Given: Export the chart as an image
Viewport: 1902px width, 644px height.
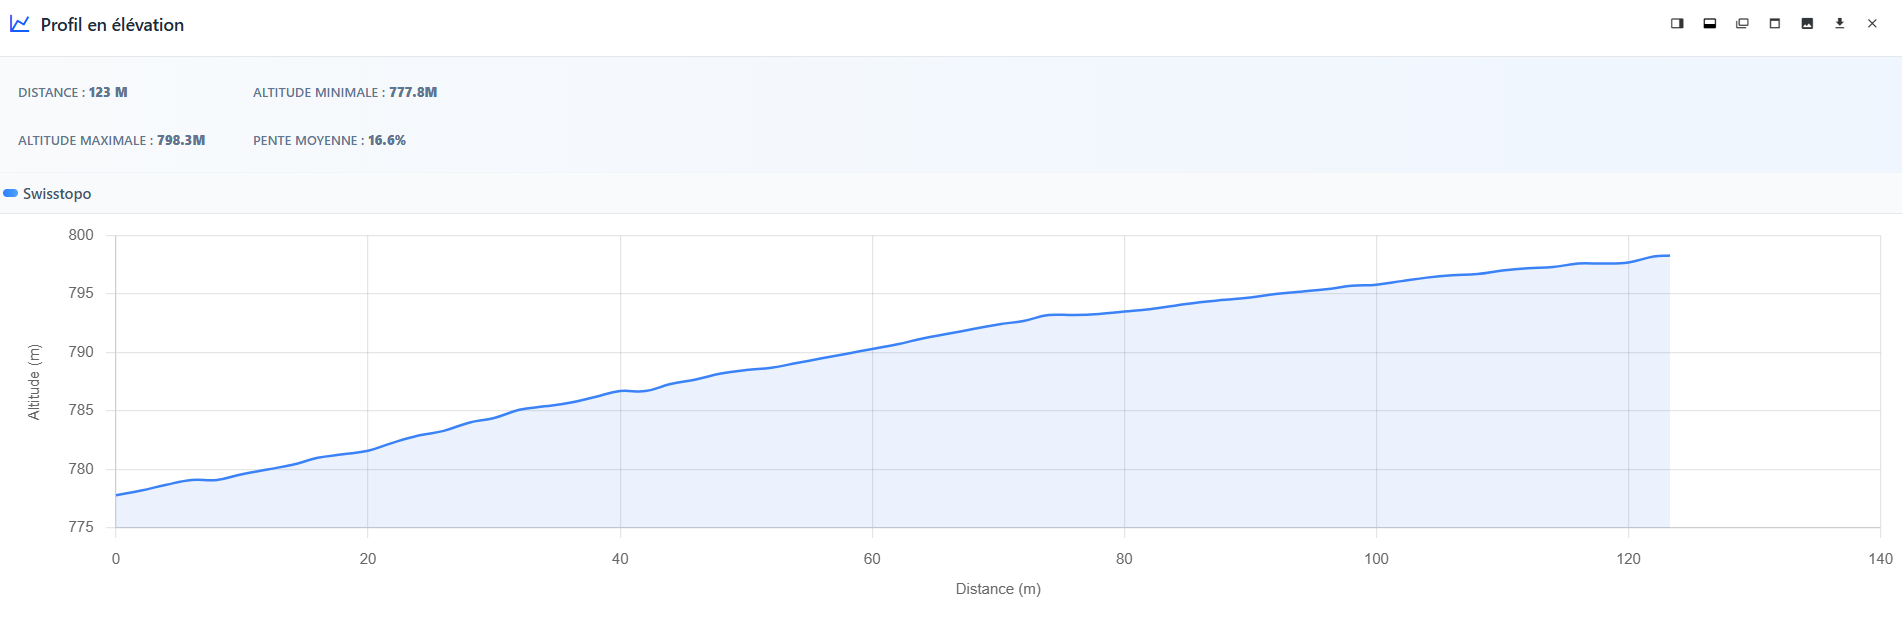Looking at the screenshot, I should coord(1807,24).
